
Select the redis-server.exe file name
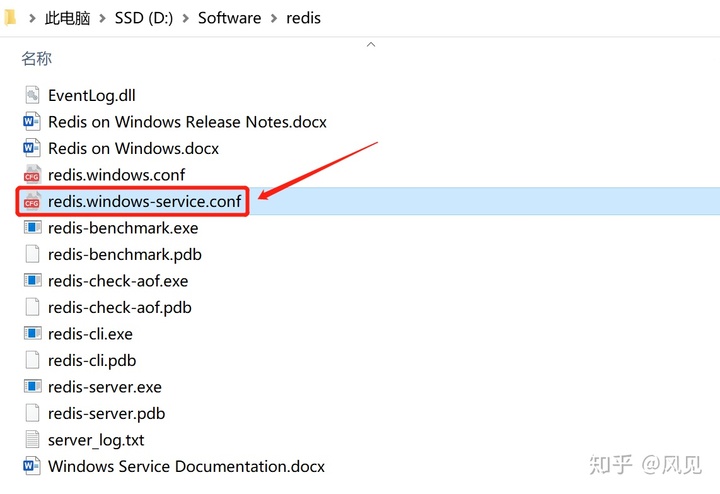click(105, 387)
